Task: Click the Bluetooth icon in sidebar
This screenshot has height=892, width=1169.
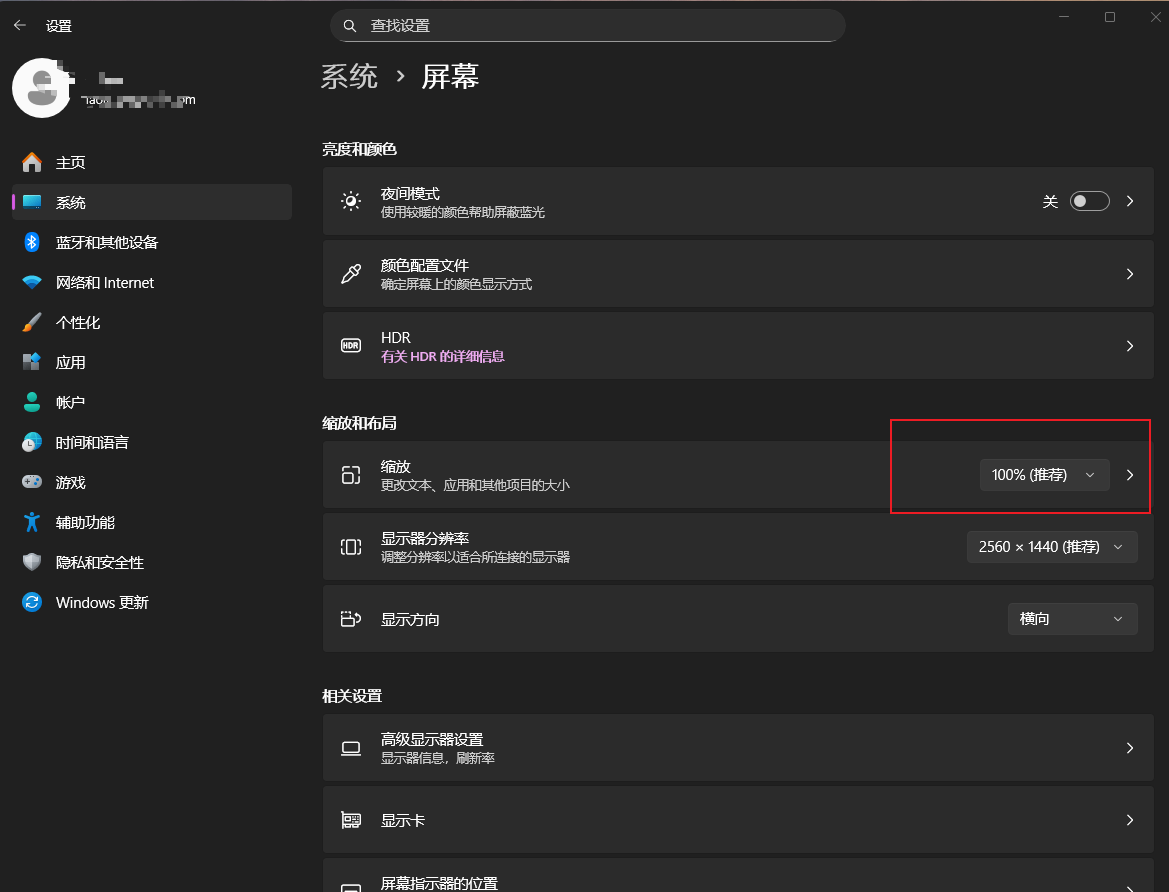Action: pyautogui.click(x=32, y=242)
